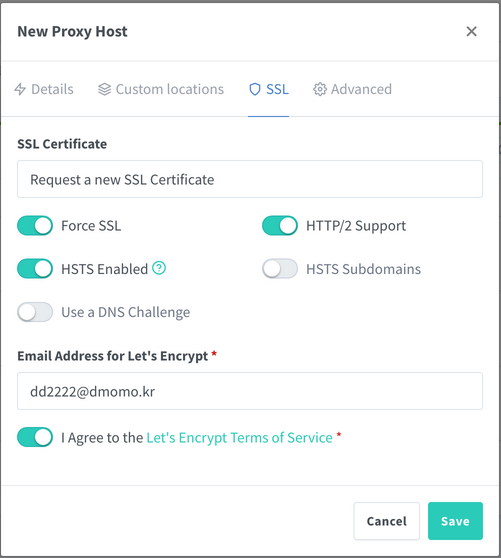Open the SSL Certificate dropdown
The width and height of the screenshot is (501, 558).
250,179
